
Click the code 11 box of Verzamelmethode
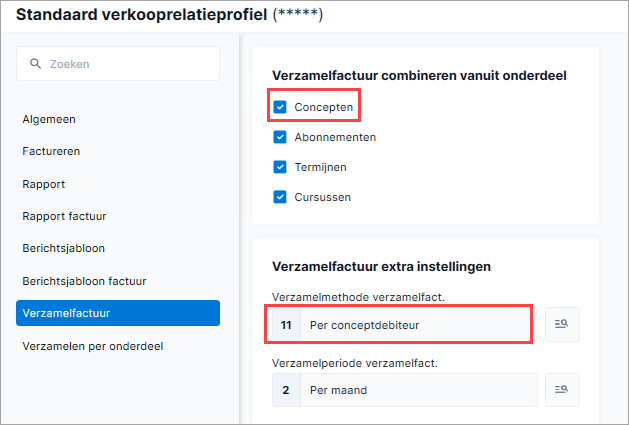tap(286, 325)
